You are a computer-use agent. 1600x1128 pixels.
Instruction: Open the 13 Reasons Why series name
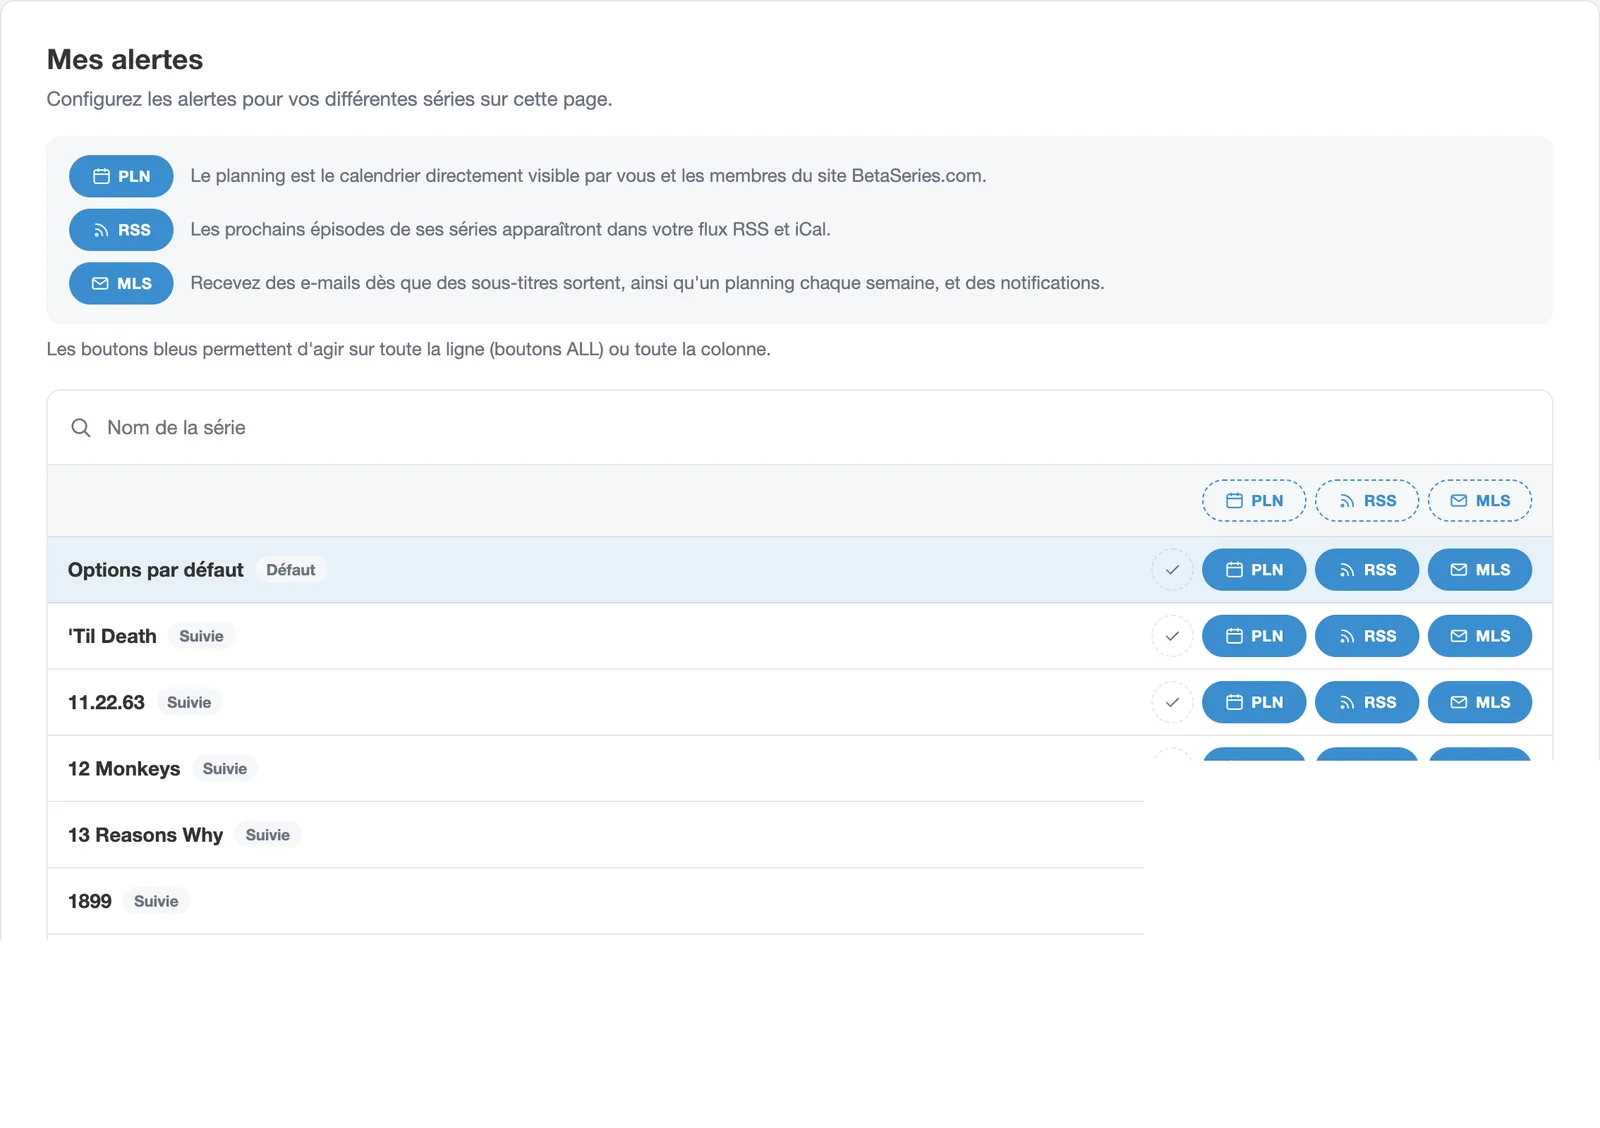(x=146, y=835)
